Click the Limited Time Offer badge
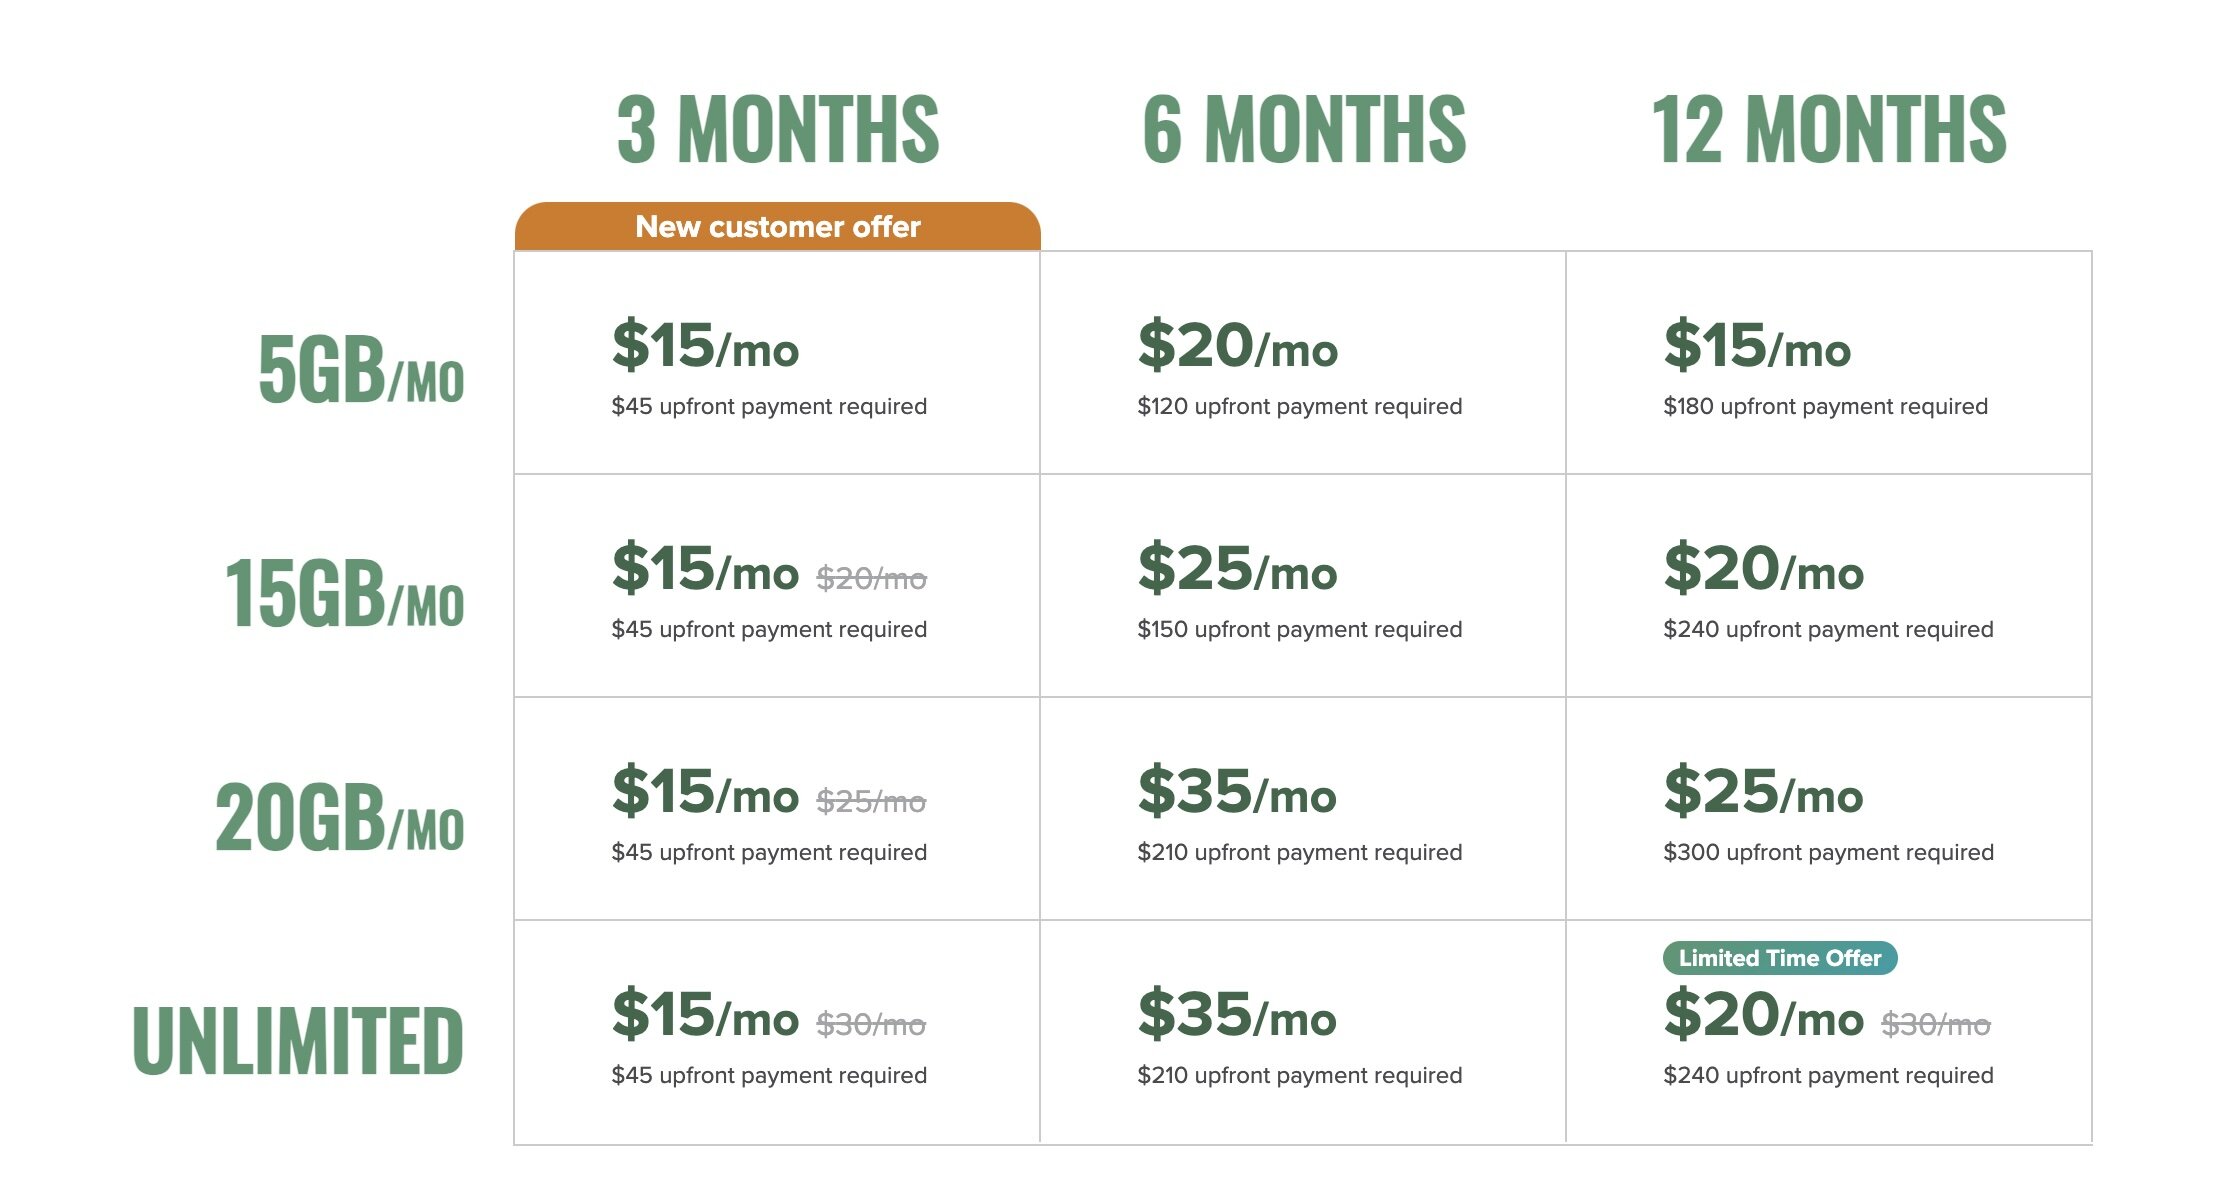The image size is (2222, 1198). pyautogui.click(x=1779, y=958)
